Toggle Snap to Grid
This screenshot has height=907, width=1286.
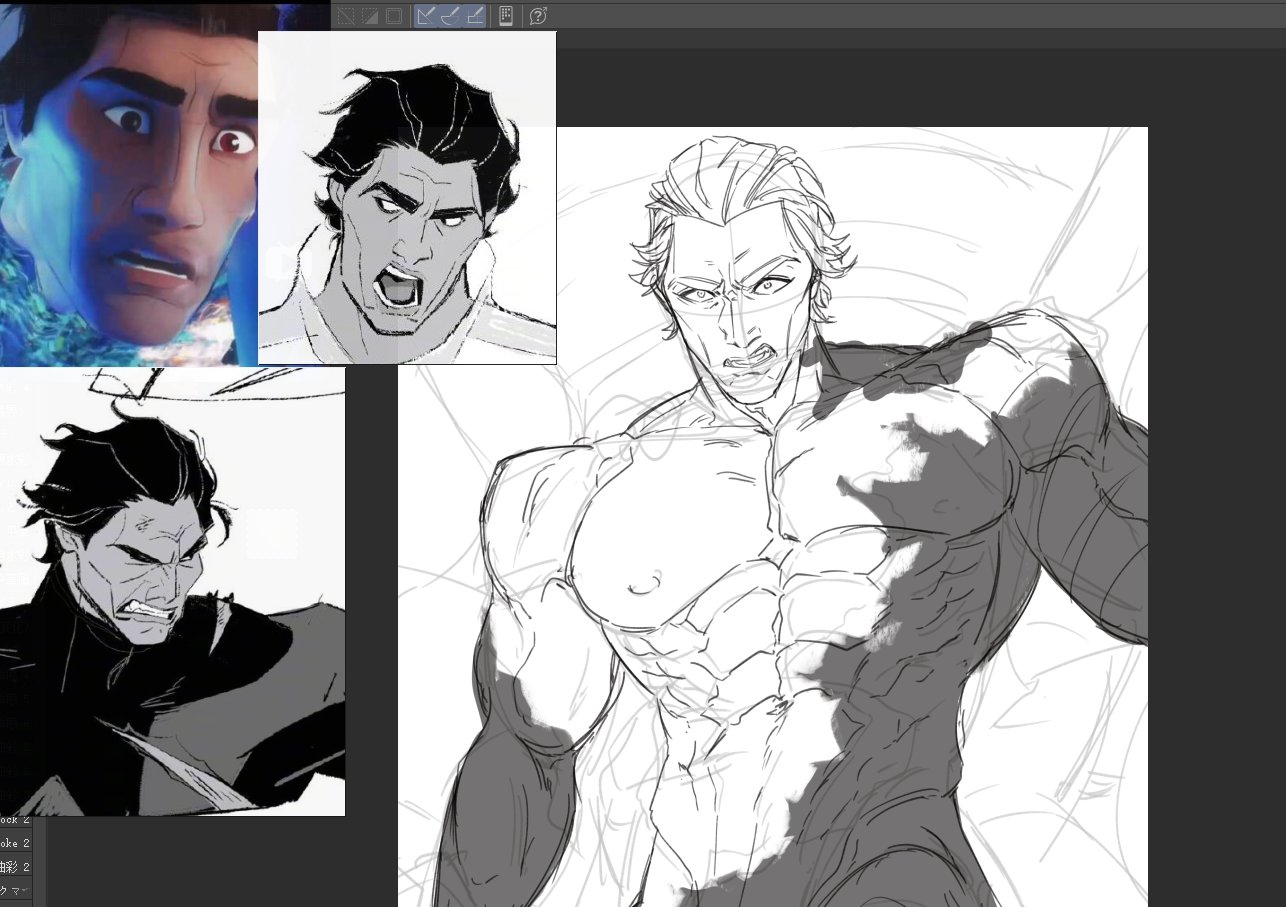tap(475, 16)
